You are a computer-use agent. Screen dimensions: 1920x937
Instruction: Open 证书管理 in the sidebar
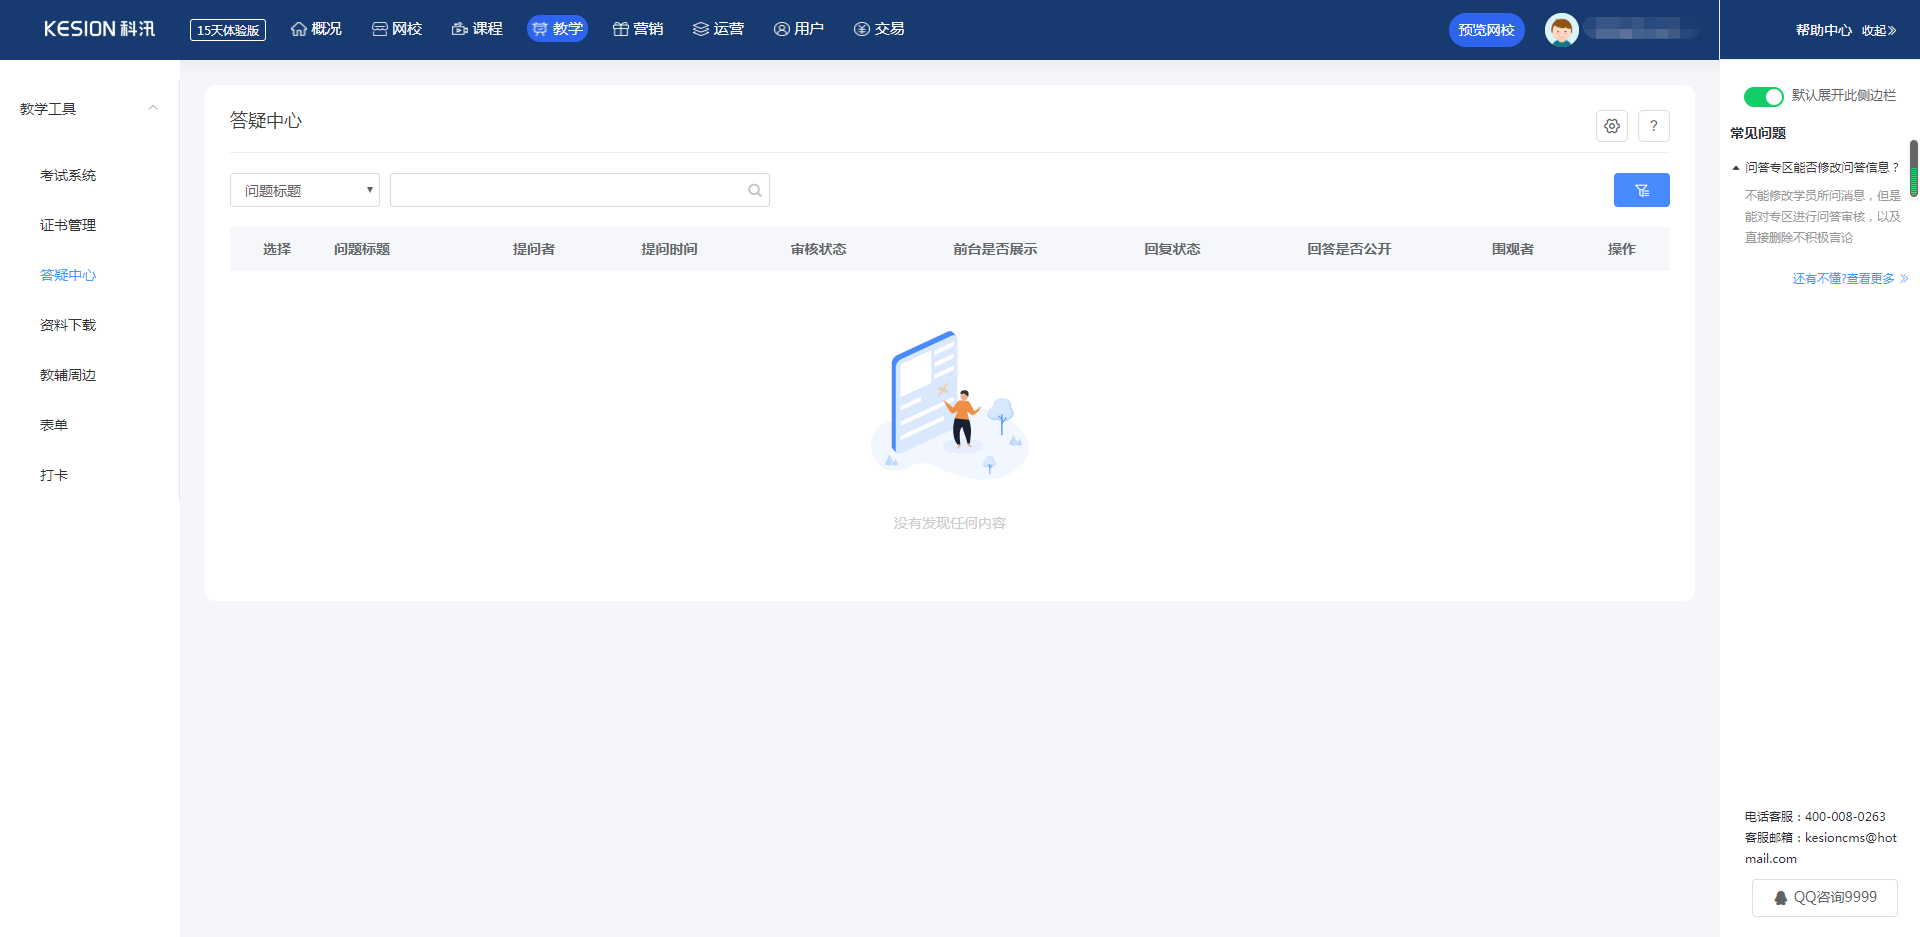pyautogui.click(x=68, y=225)
